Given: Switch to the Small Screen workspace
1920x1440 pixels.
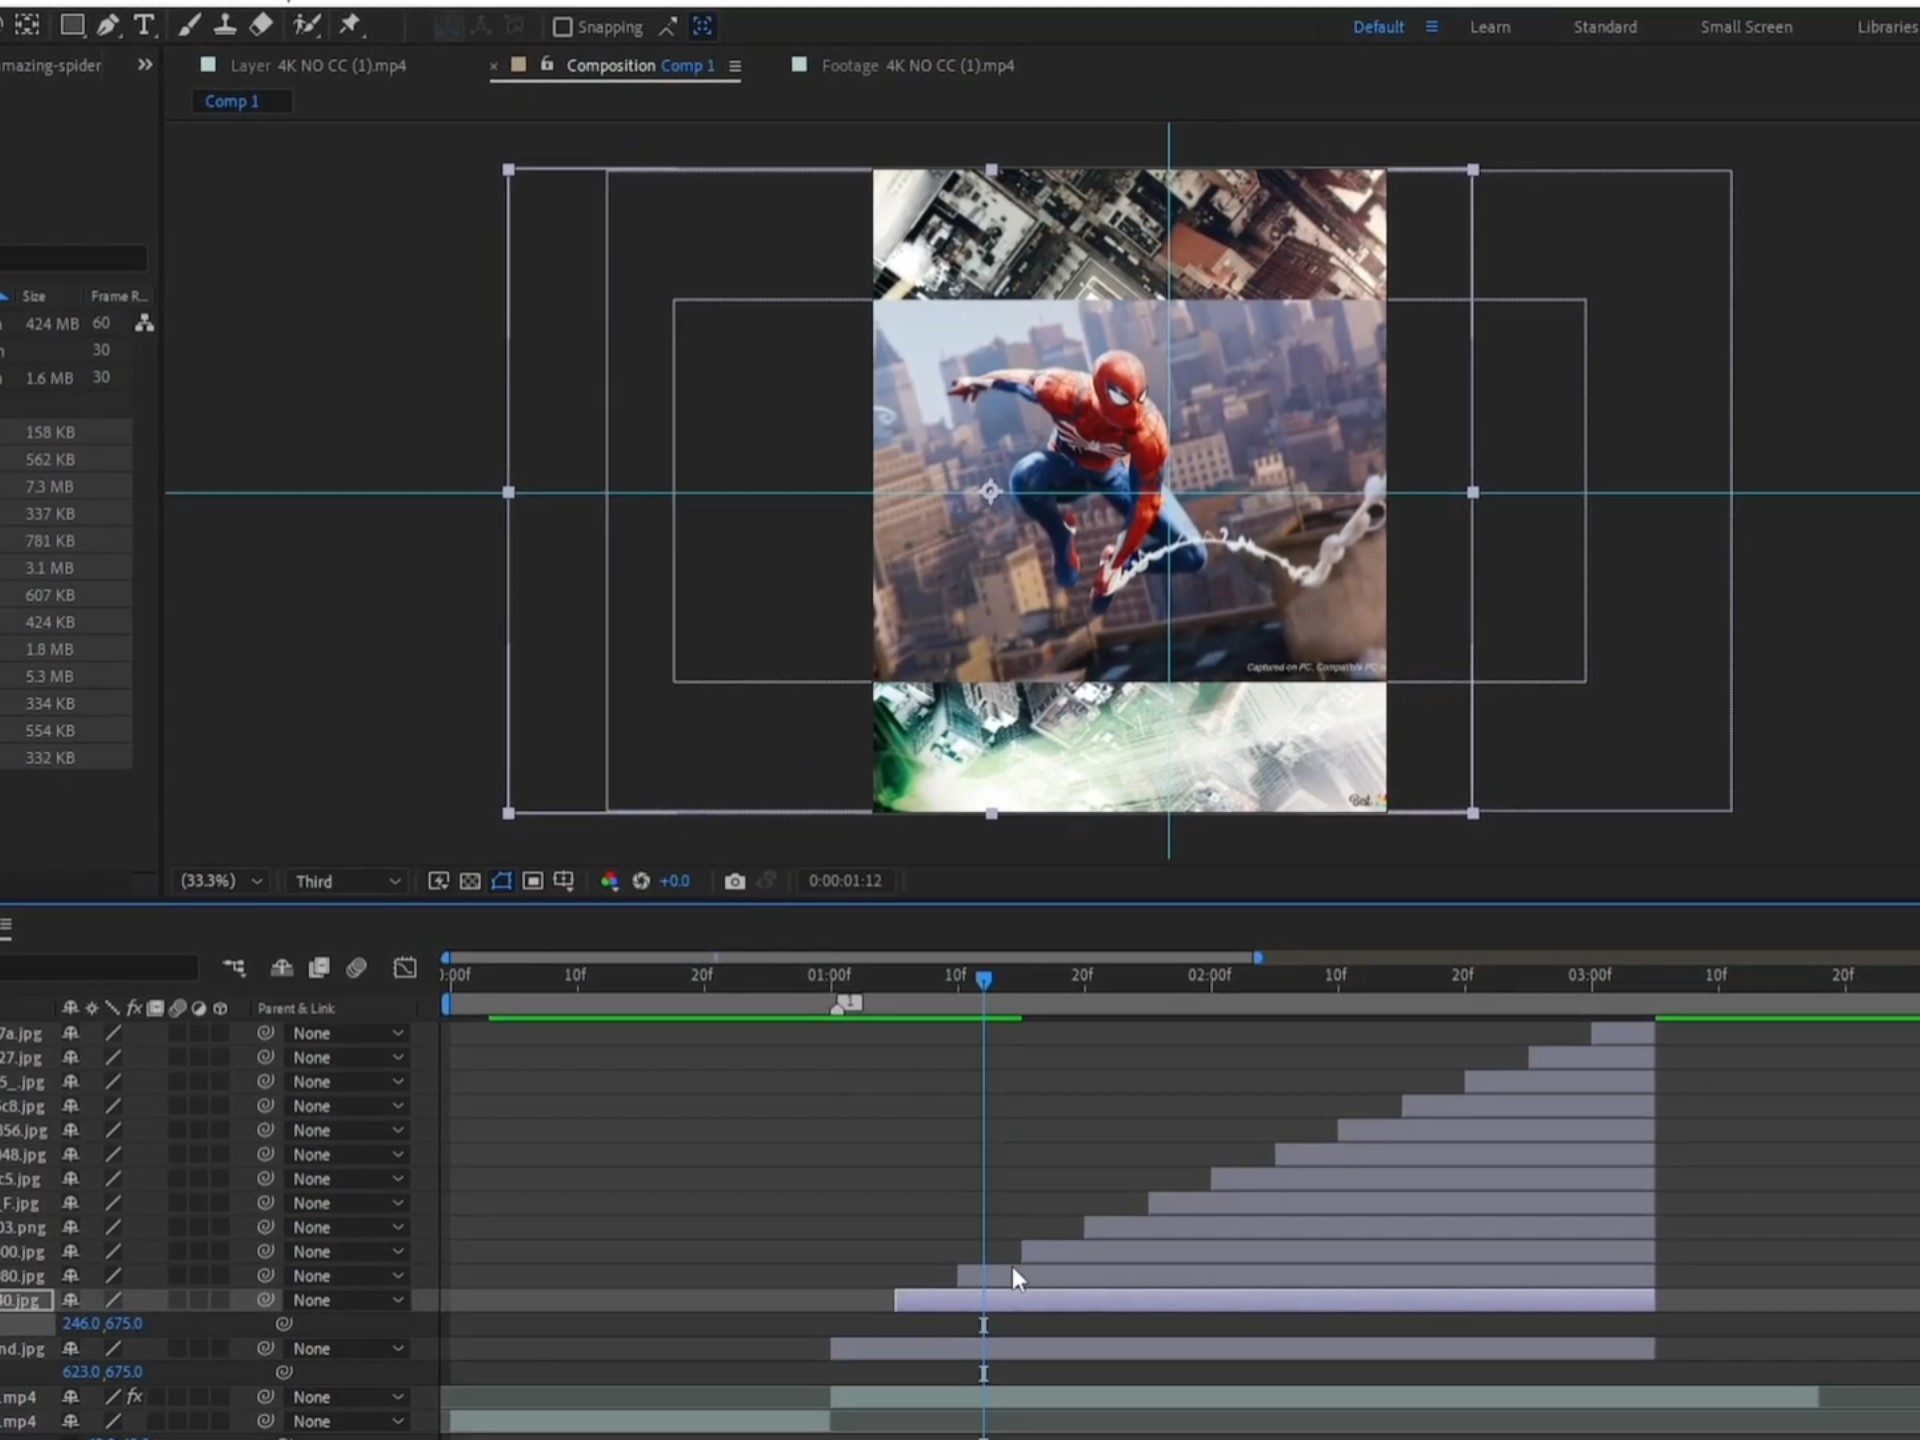Looking at the screenshot, I should [x=1746, y=27].
